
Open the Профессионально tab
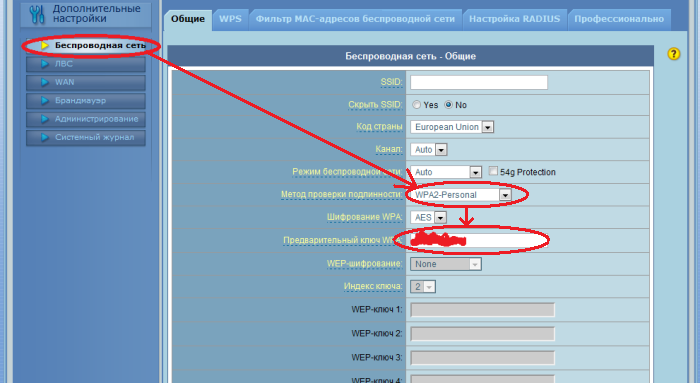click(x=619, y=19)
